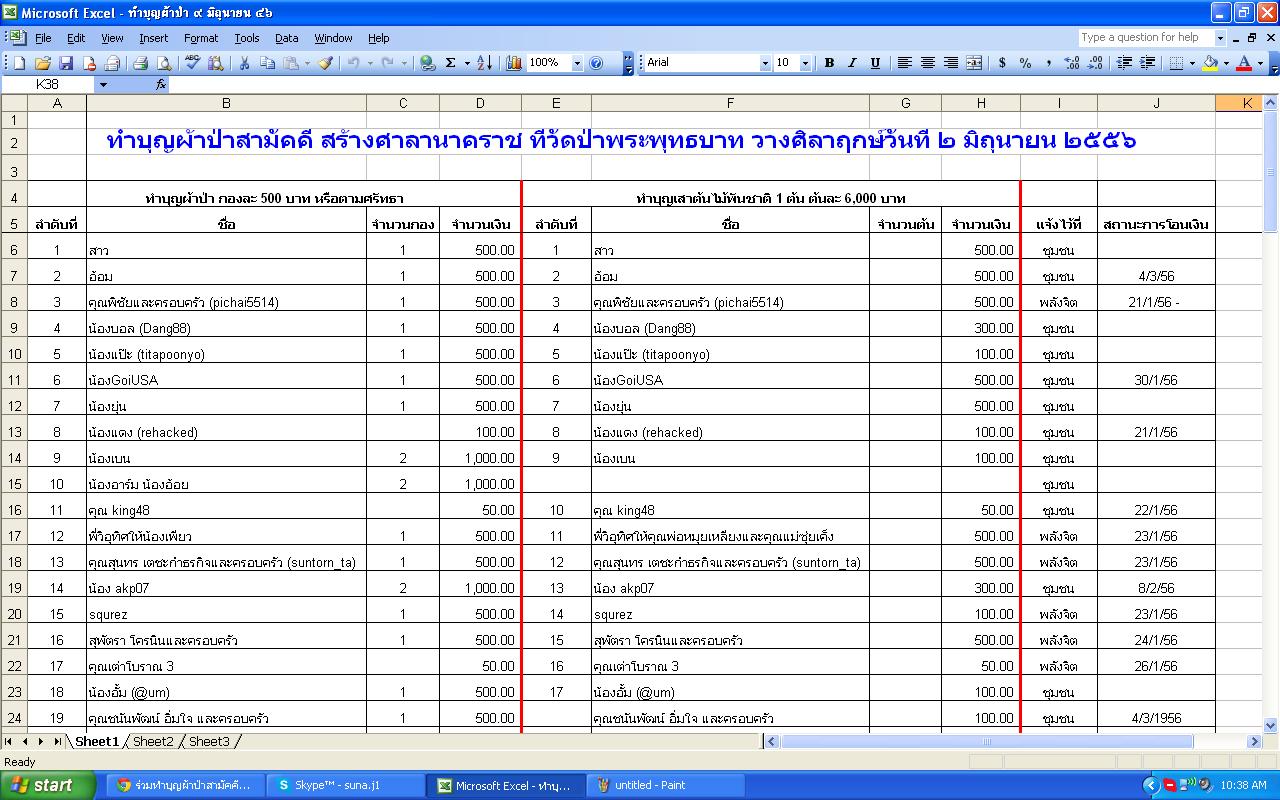
Task: Open the Format menu
Action: click(200, 38)
